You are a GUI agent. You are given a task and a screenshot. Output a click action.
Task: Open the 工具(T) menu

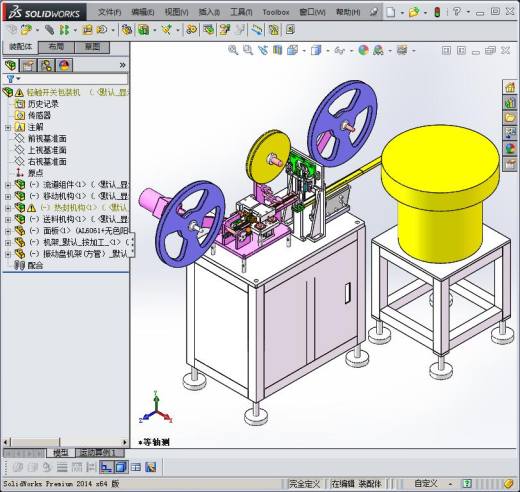tap(241, 12)
